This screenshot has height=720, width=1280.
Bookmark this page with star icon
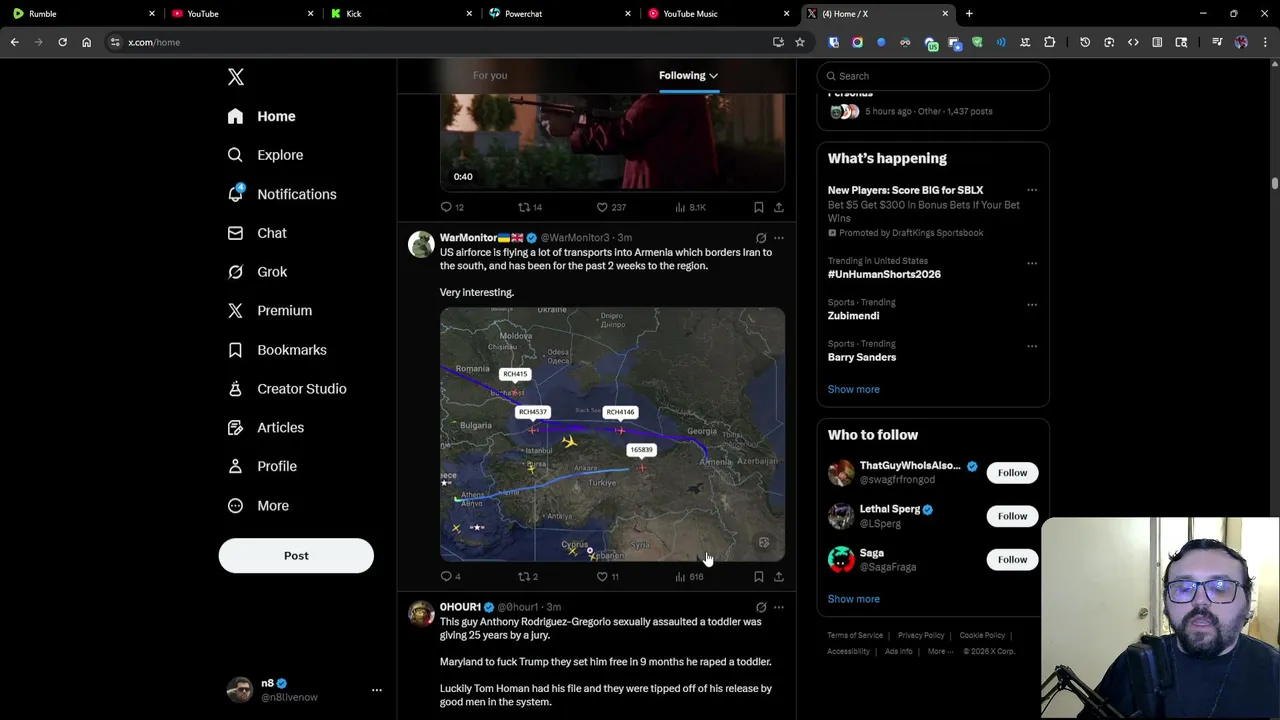click(800, 42)
